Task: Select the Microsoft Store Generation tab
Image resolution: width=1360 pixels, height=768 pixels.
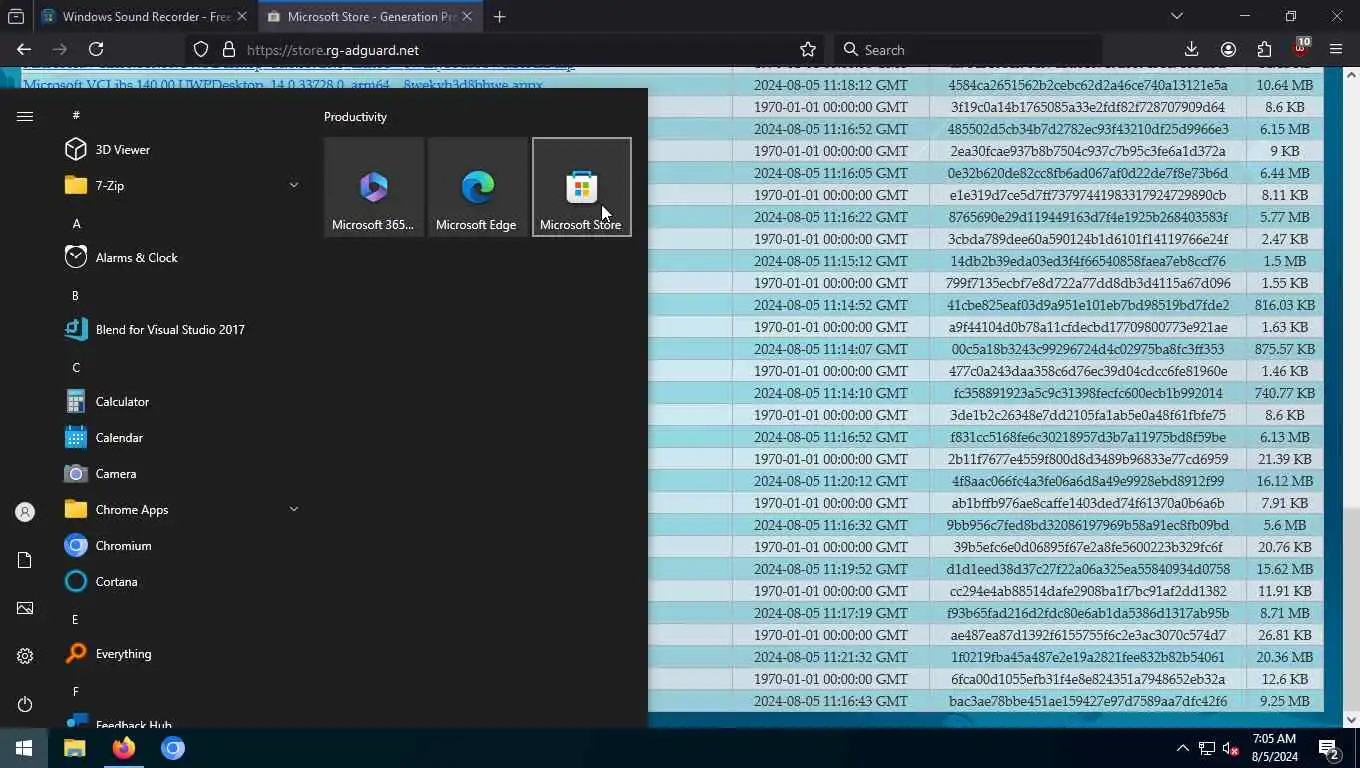Action: [369, 17]
